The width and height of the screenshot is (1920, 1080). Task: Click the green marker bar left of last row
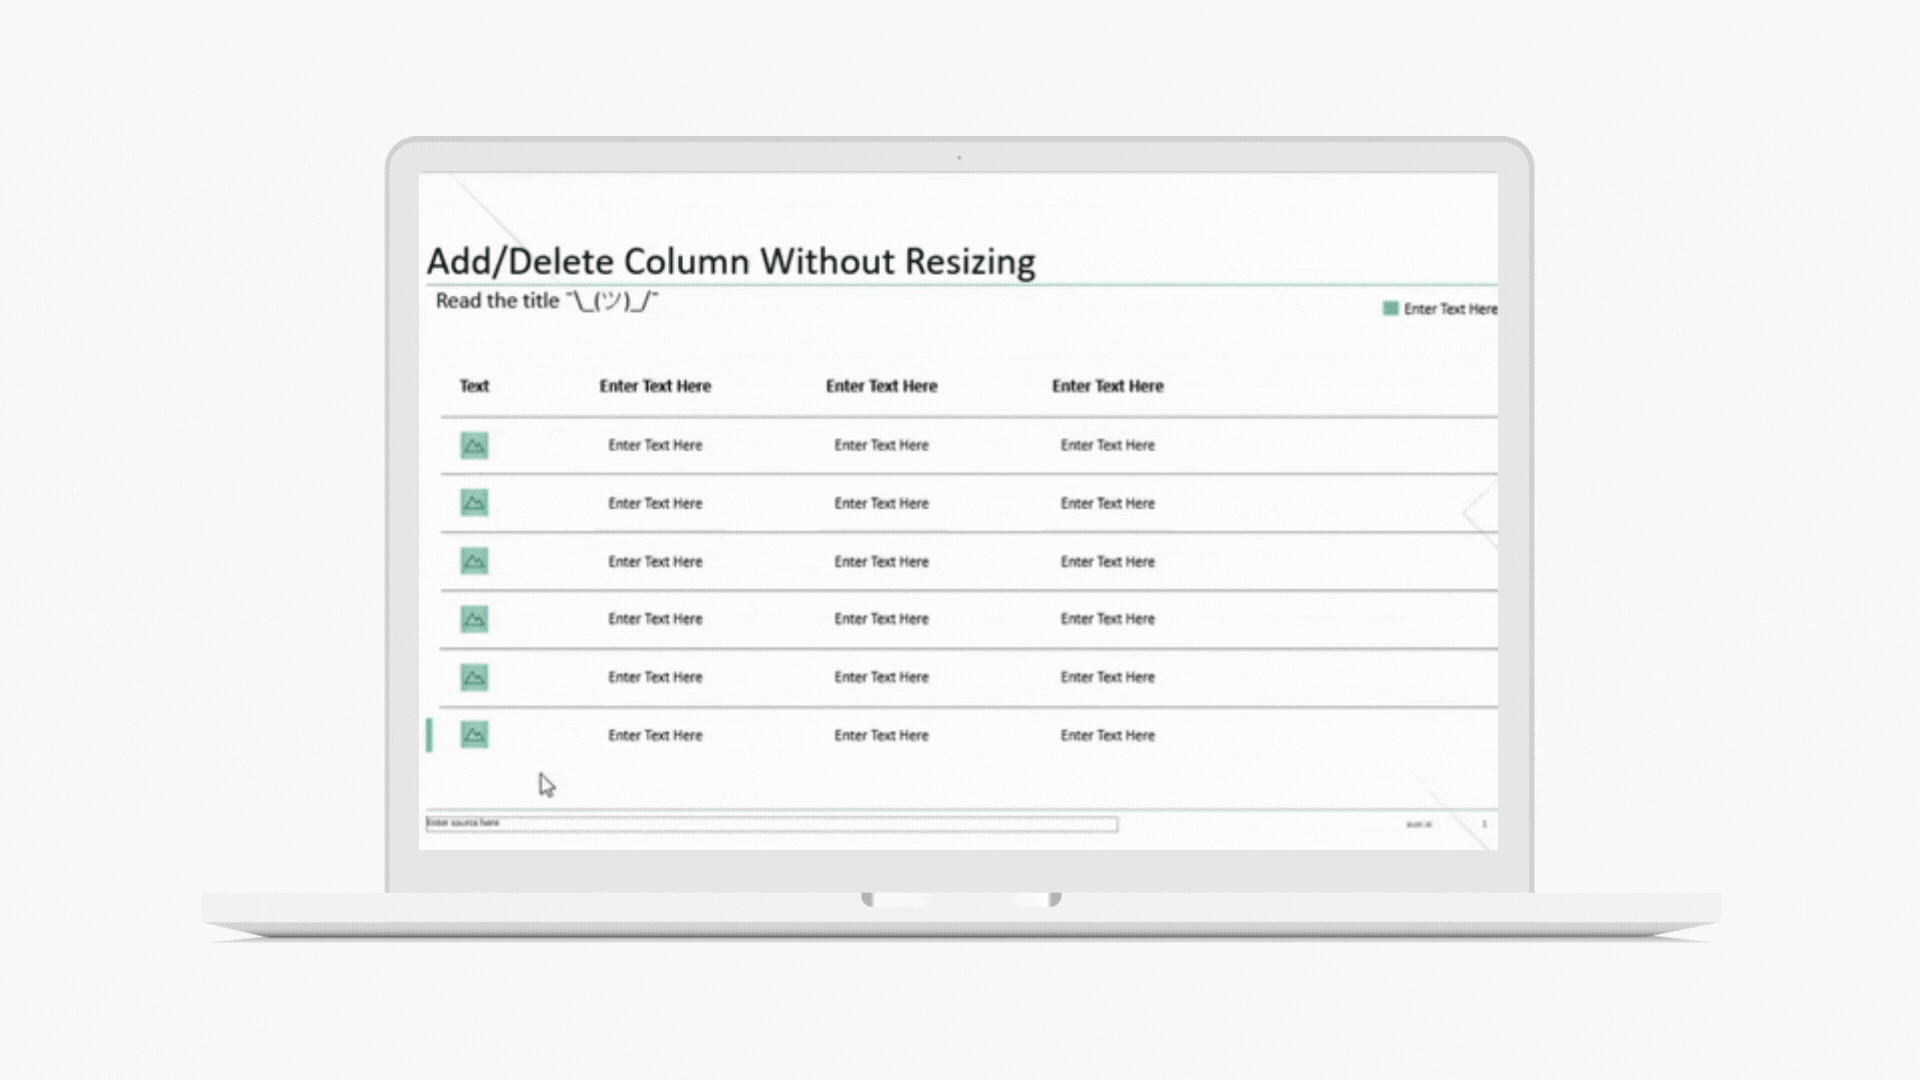point(429,735)
